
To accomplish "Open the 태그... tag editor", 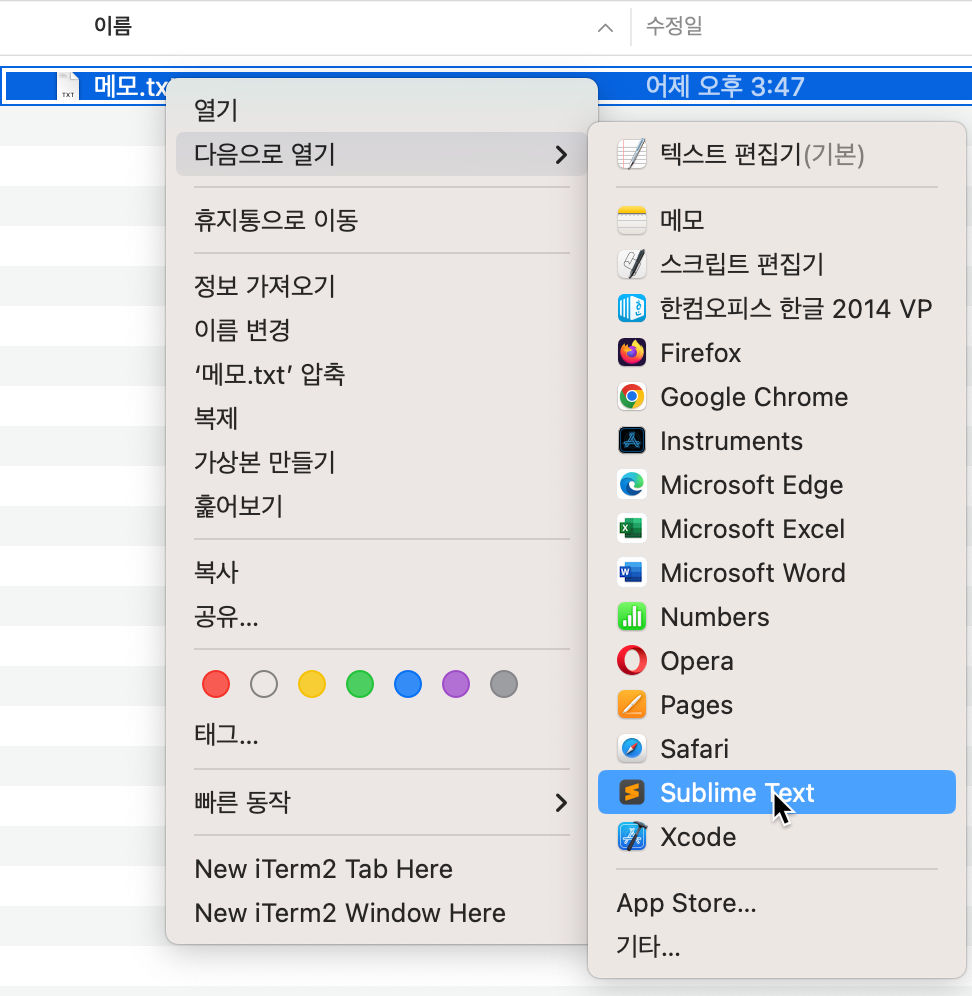I will point(381,735).
